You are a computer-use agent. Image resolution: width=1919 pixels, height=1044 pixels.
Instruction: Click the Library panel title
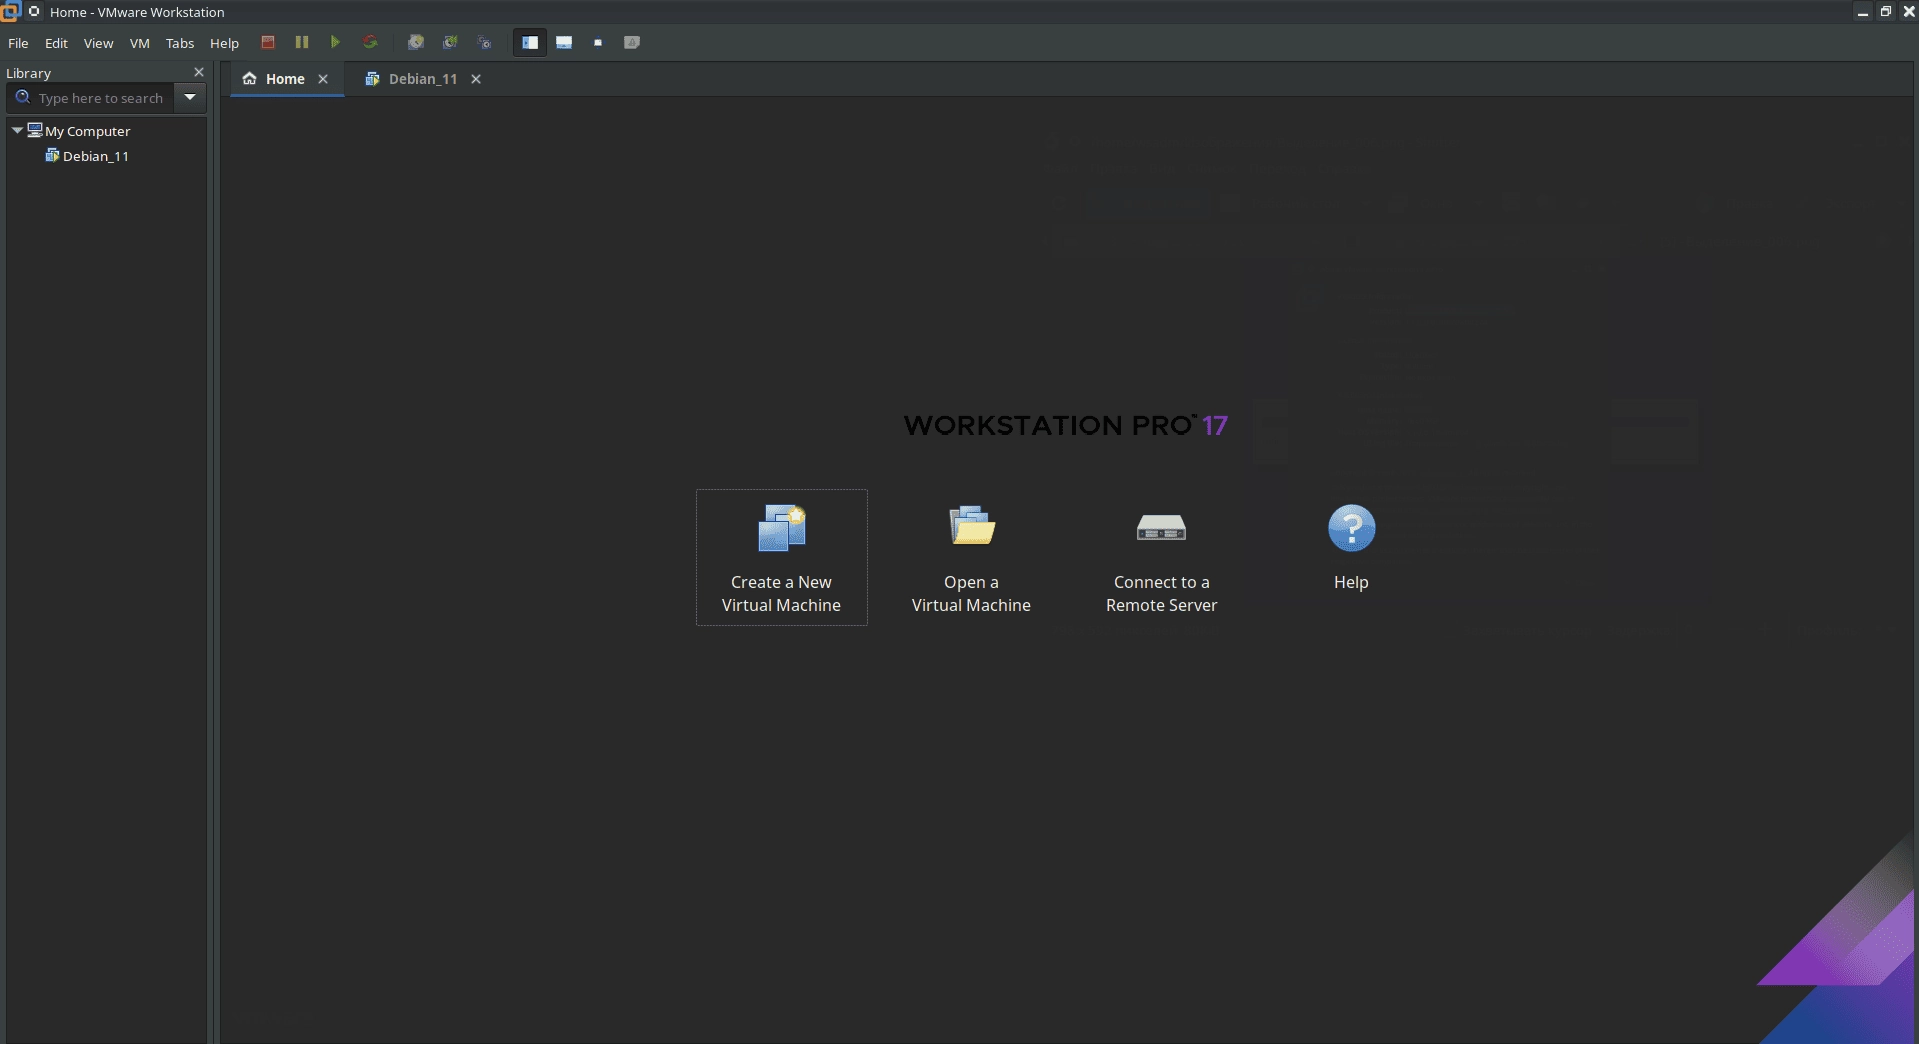[28, 73]
